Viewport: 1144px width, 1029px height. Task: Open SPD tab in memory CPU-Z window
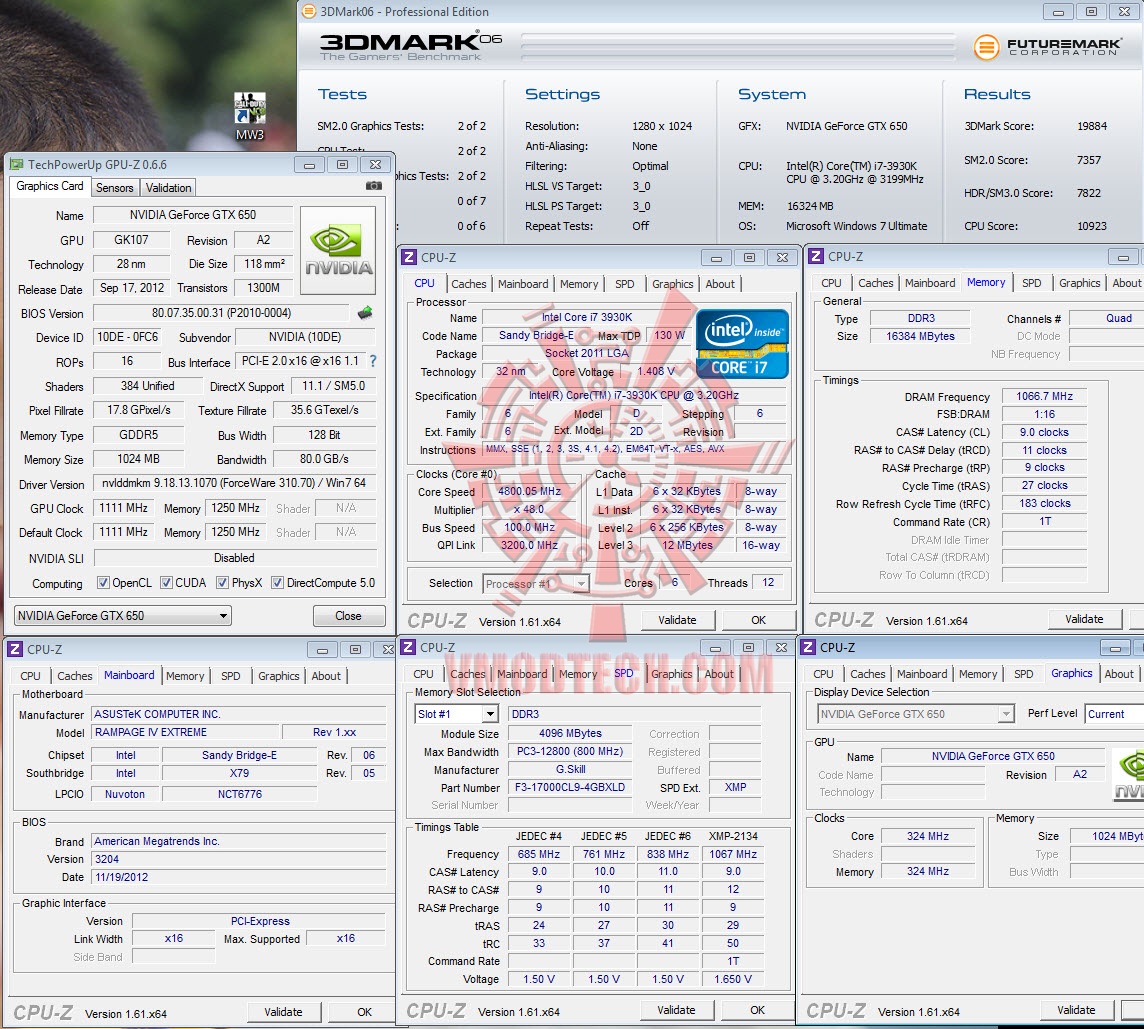1032,282
